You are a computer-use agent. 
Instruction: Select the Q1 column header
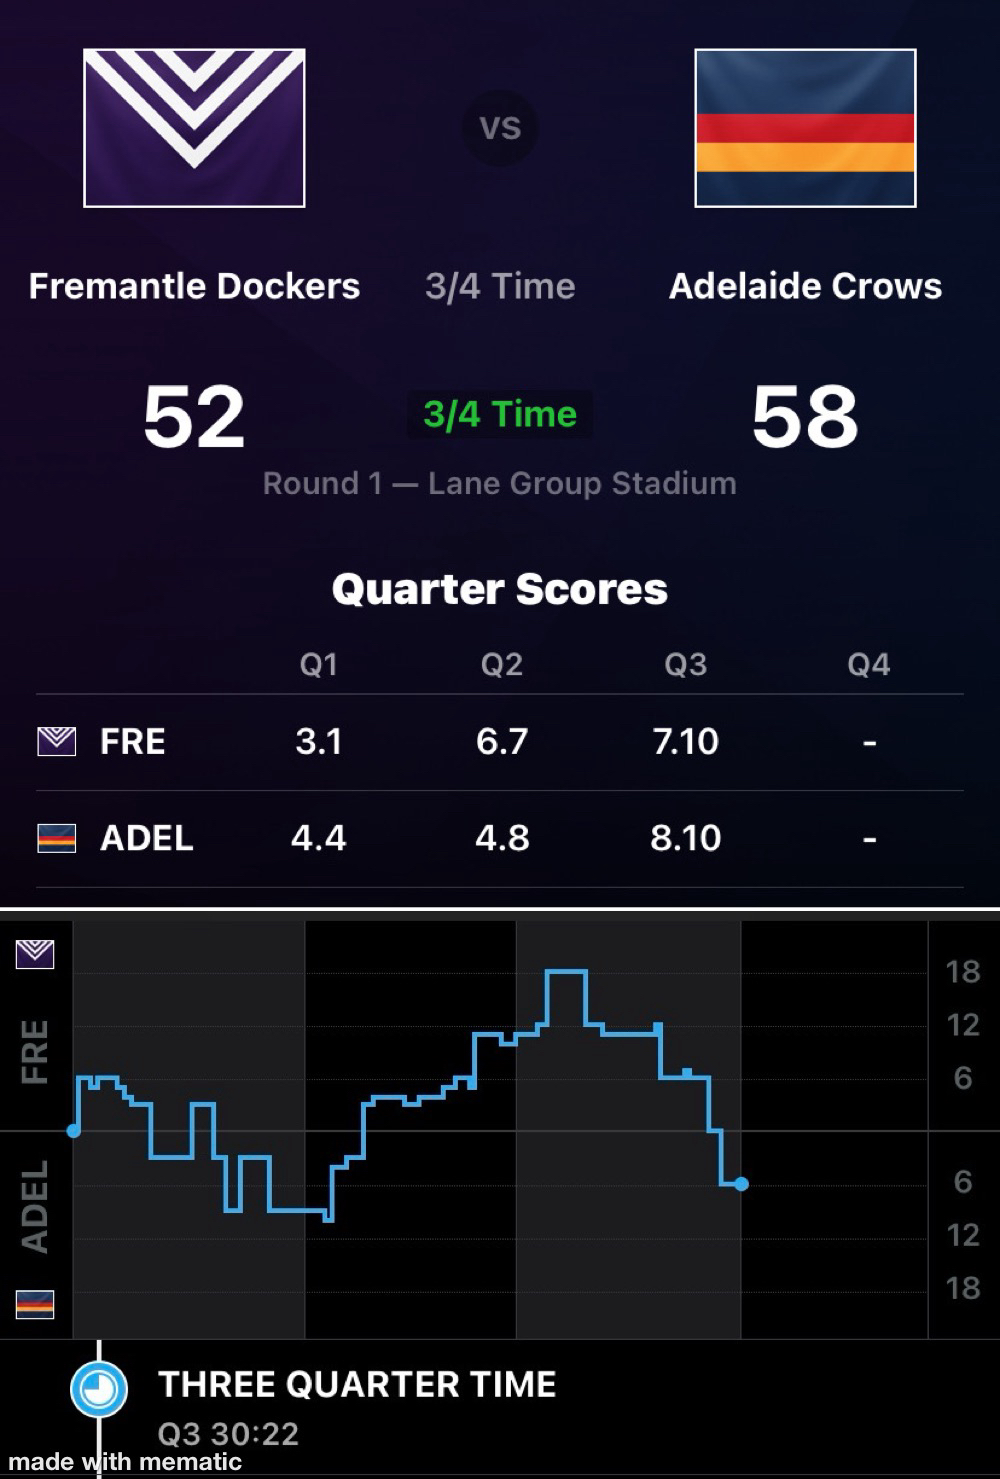pos(318,665)
